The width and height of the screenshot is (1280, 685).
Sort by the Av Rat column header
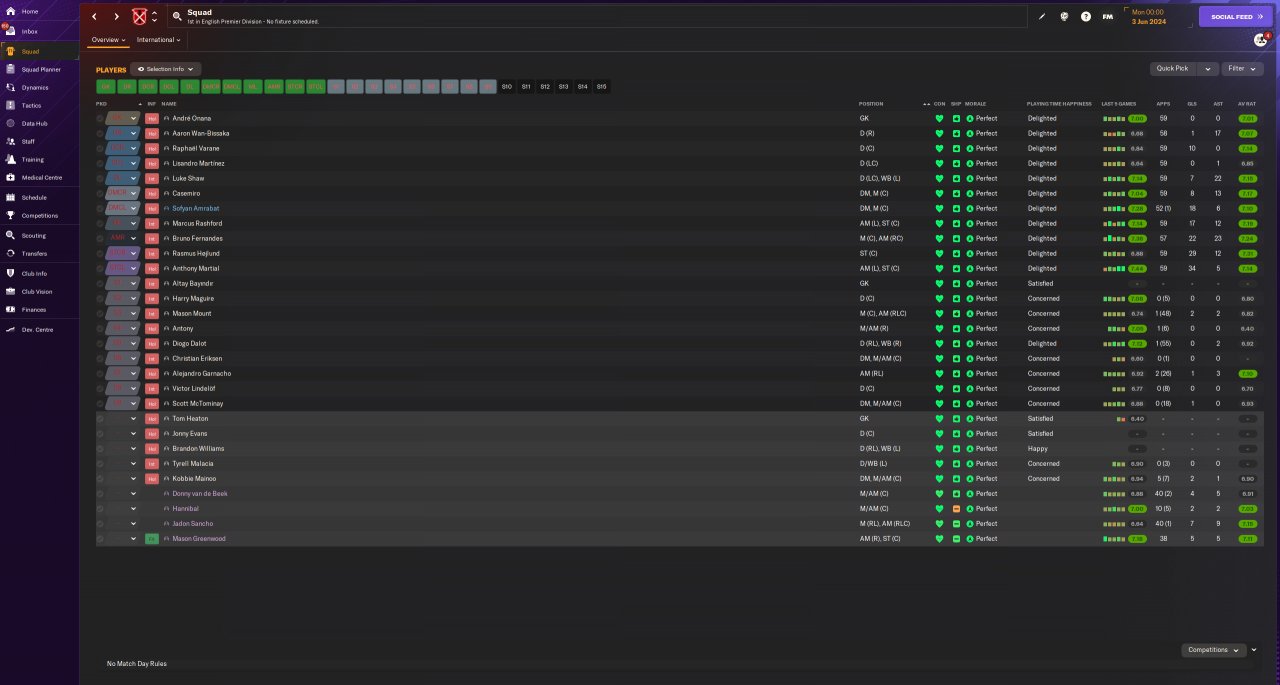point(1246,104)
